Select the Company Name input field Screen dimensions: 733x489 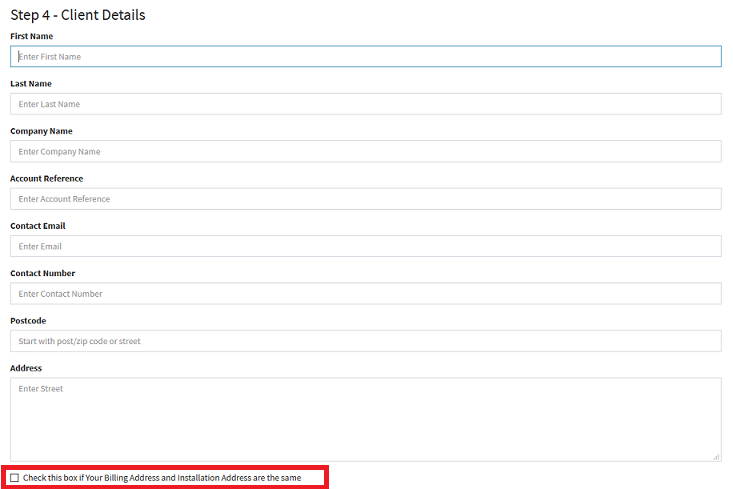pyautogui.click(x=366, y=151)
